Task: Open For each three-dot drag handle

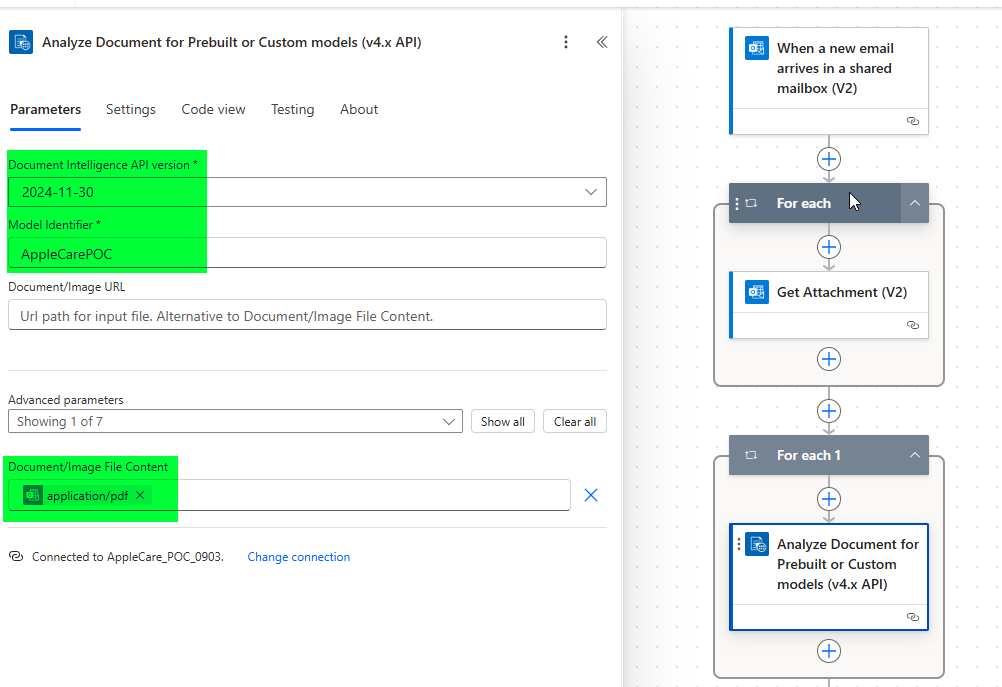Action: [x=737, y=203]
